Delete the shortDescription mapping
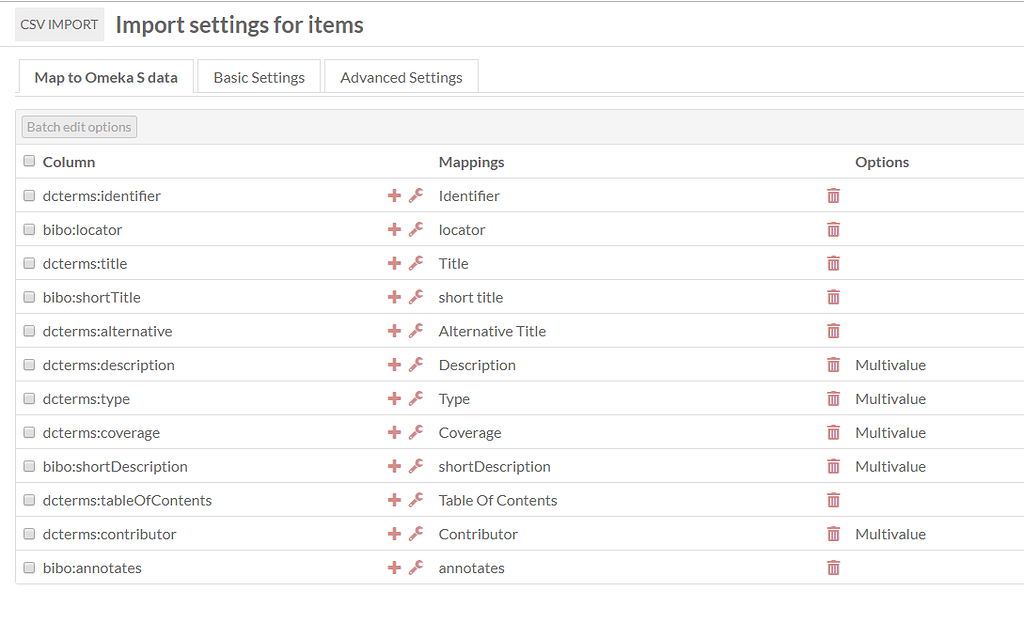 [833, 467]
